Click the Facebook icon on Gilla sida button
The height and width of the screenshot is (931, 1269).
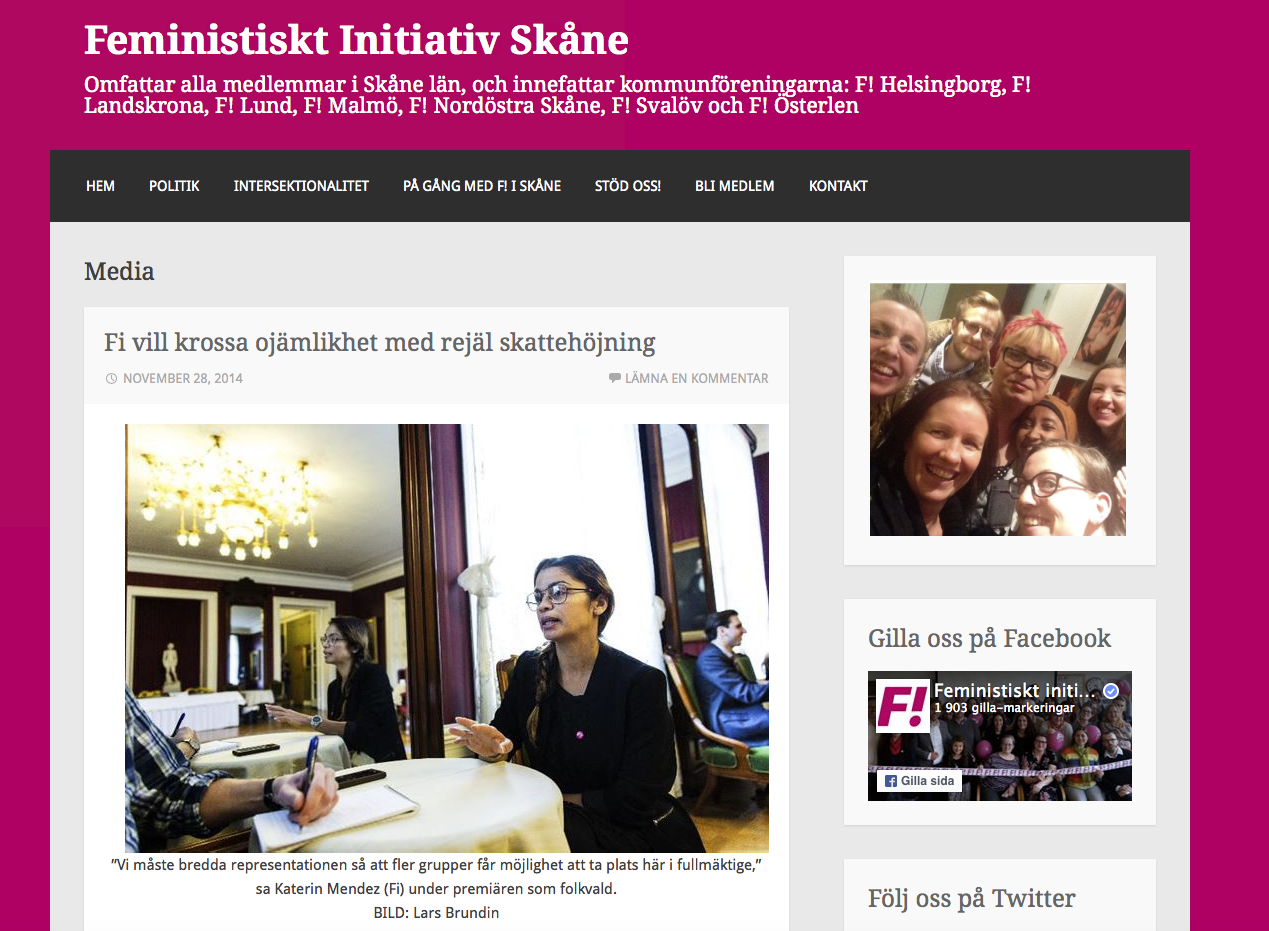point(891,781)
